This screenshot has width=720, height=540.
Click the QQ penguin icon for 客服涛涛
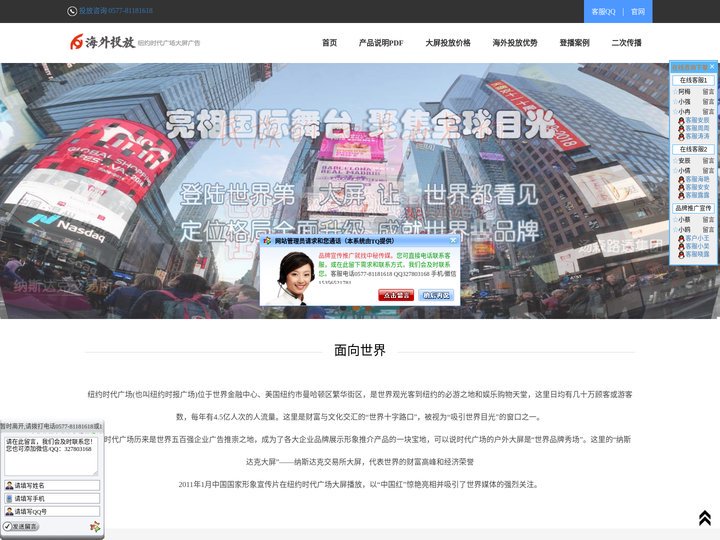(x=681, y=136)
